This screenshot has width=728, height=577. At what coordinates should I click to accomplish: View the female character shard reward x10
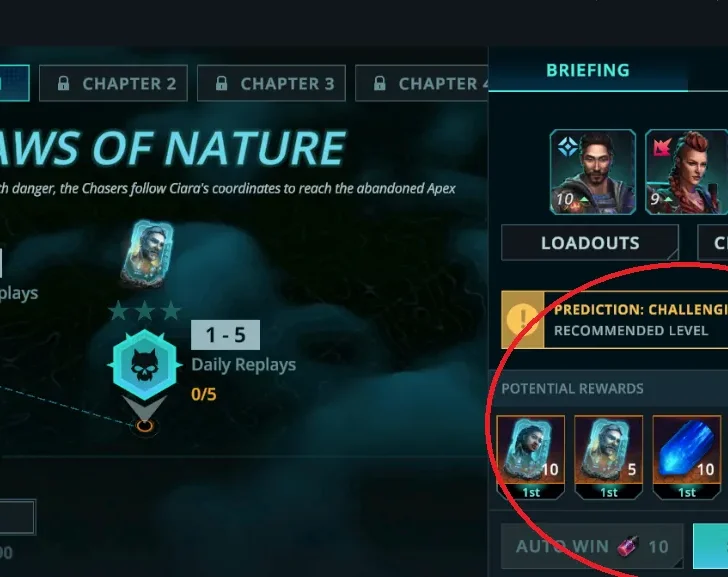pos(531,457)
